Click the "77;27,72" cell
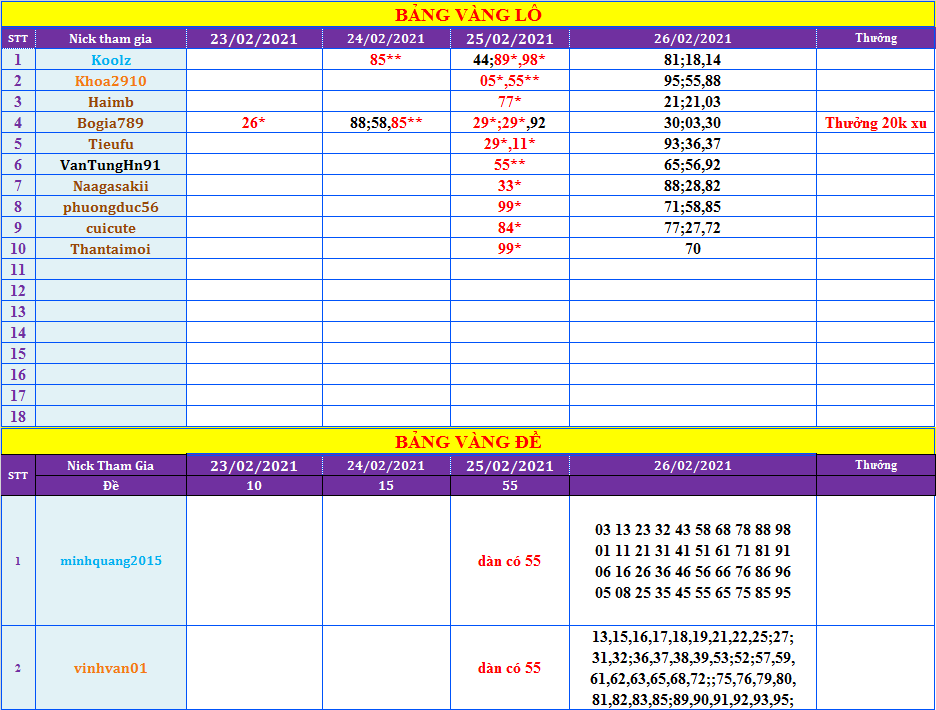 (x=692, y=228)
